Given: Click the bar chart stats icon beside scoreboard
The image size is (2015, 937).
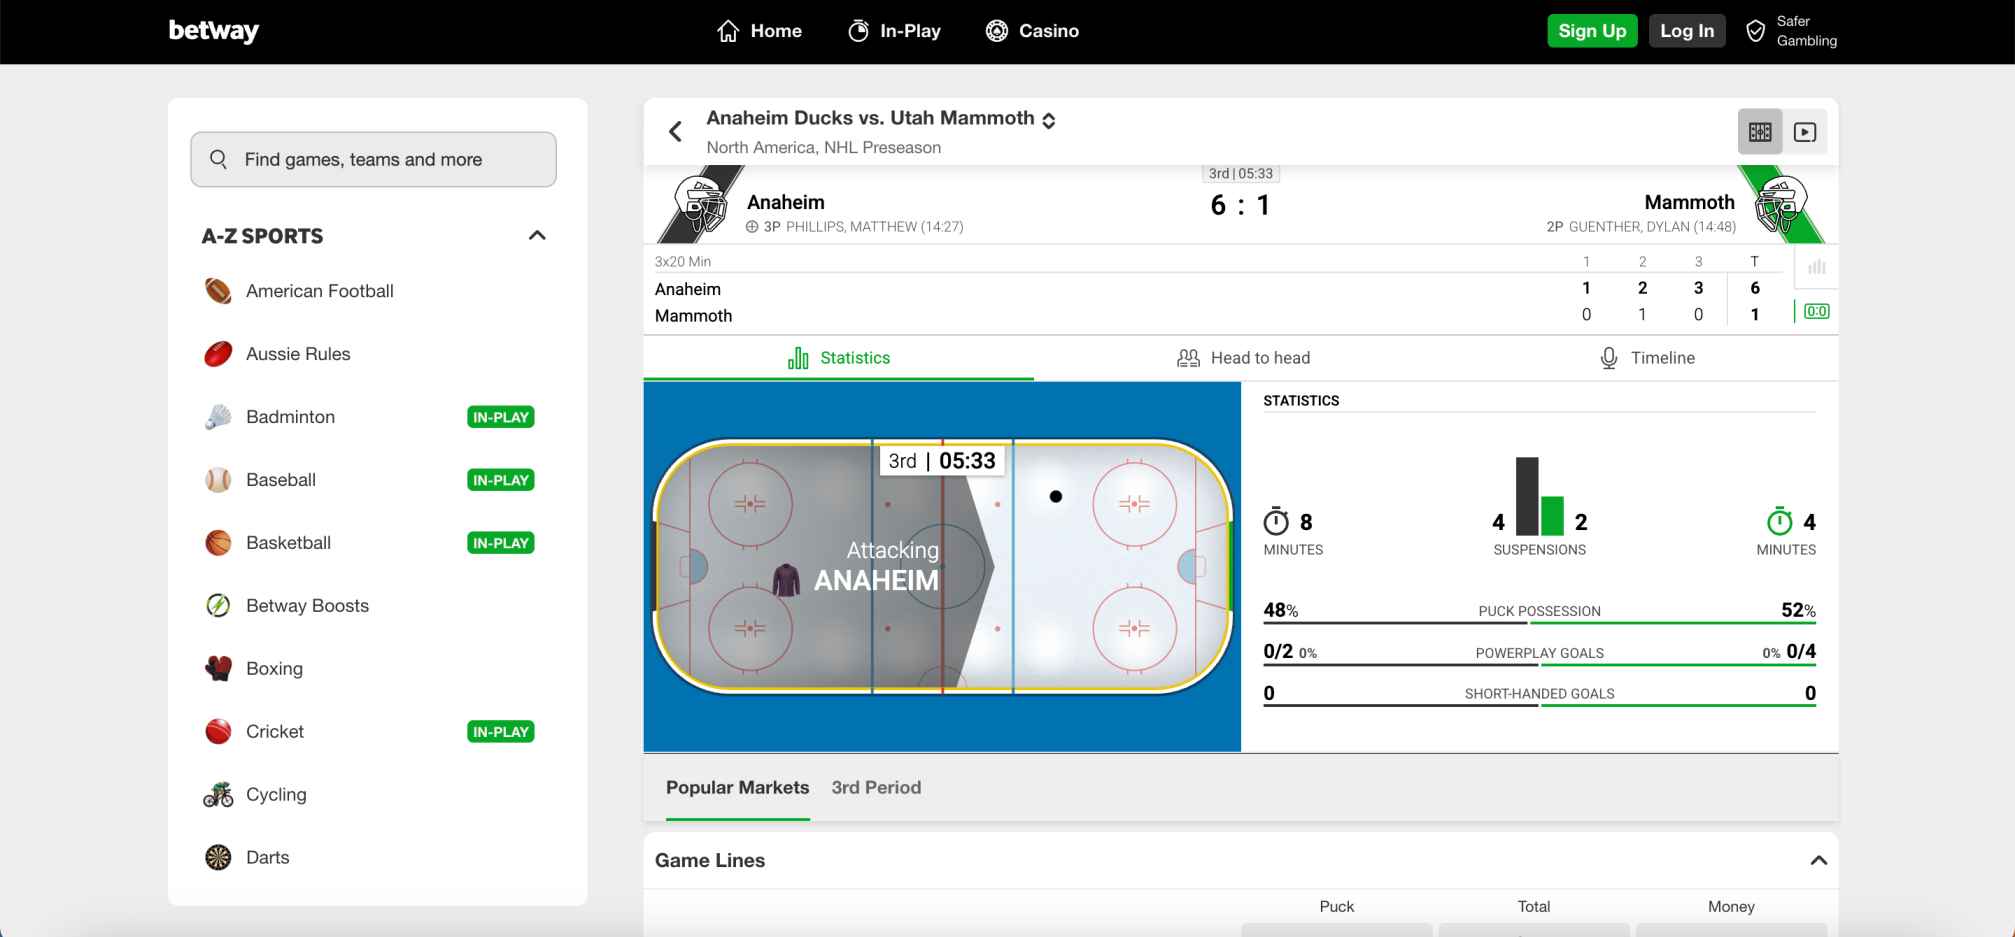Looking at the screenshot, I should point(1816,267).
